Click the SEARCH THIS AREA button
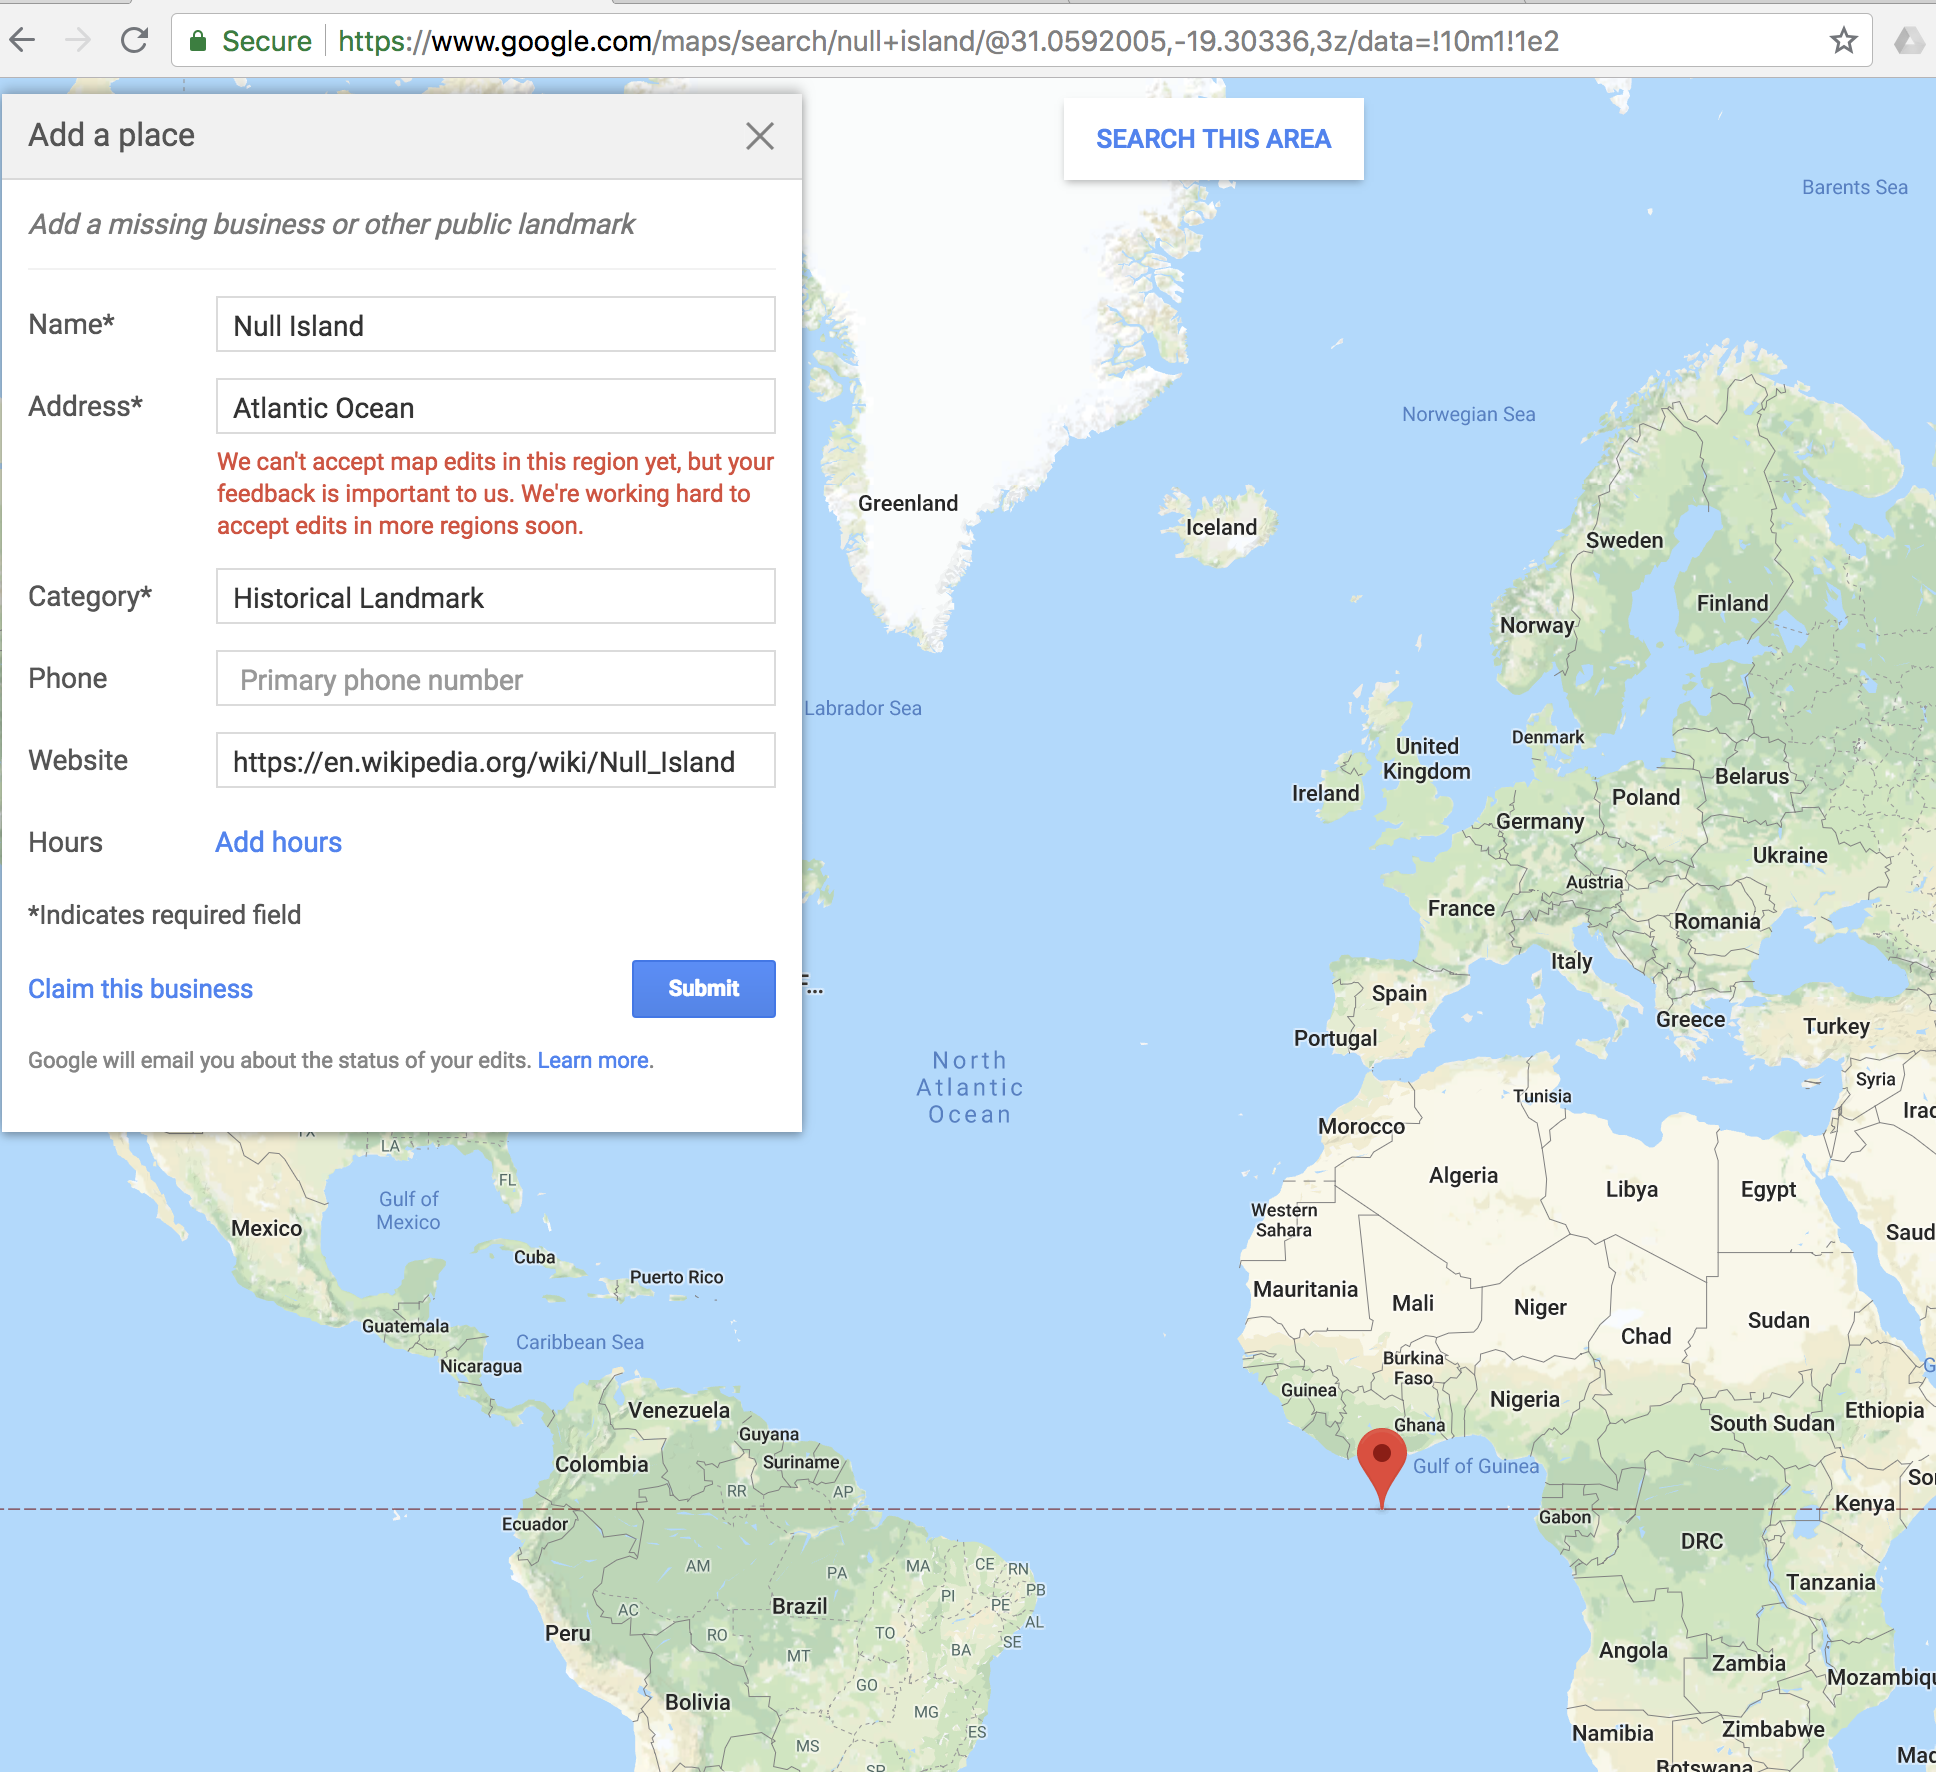 point(1213,139)
